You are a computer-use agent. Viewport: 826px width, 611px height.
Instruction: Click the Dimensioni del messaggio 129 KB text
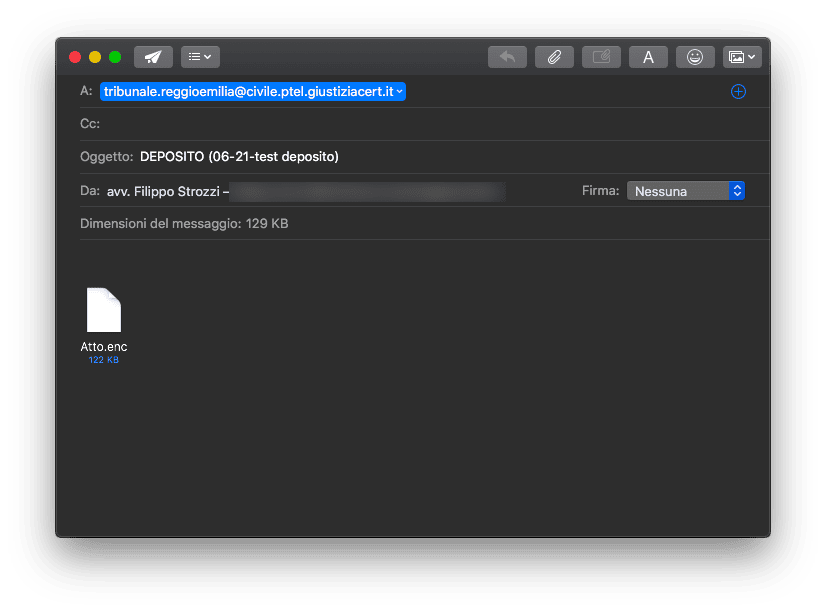pyautogui.click(x=184, y=224)
